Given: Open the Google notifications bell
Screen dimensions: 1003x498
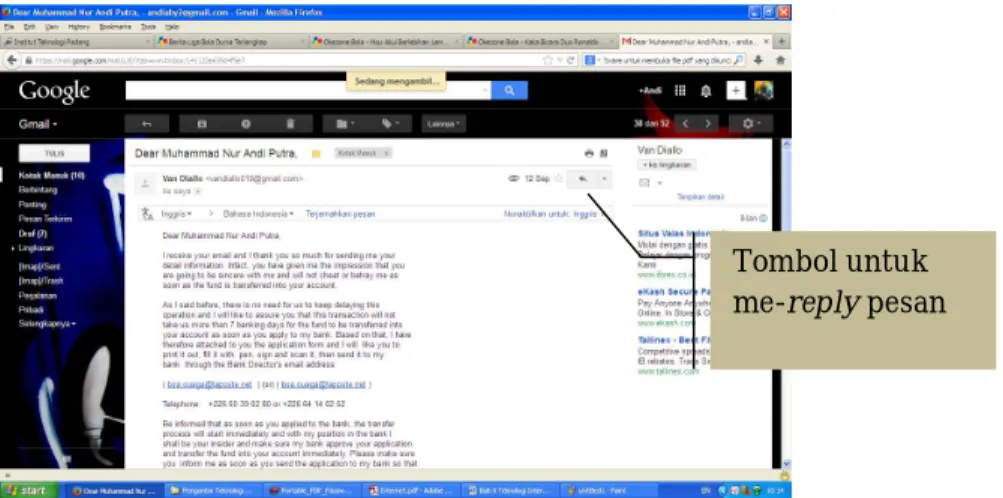Looking at the screenshot, I should [x=706, y=91].
